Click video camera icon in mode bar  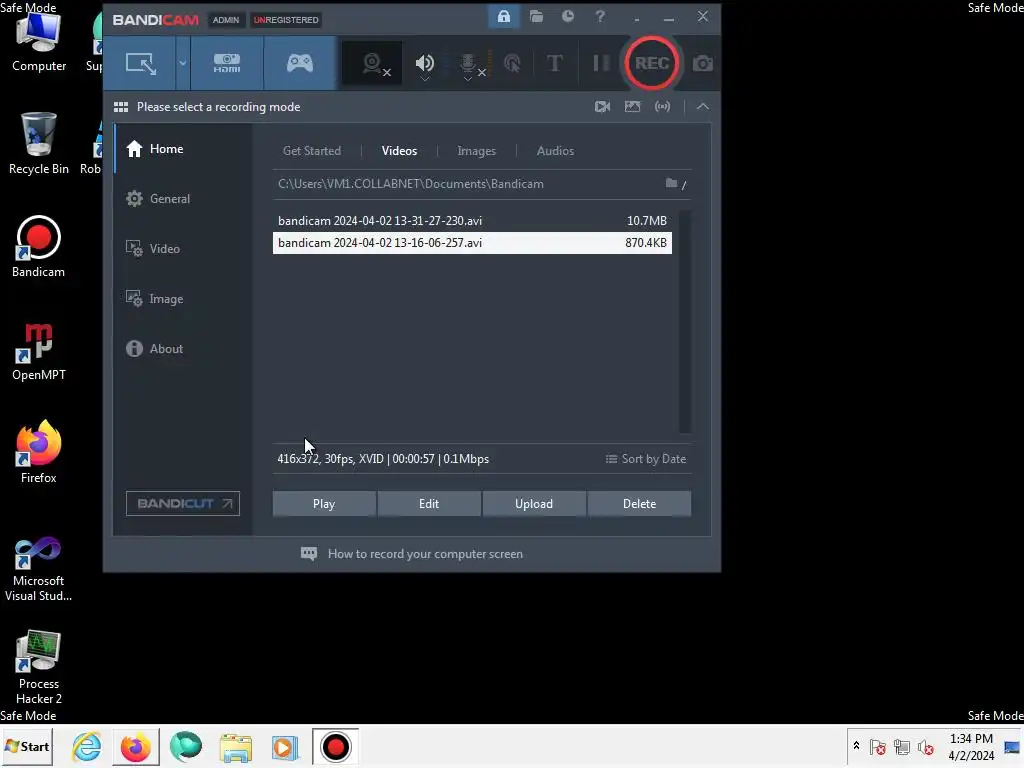click(602, 106)
